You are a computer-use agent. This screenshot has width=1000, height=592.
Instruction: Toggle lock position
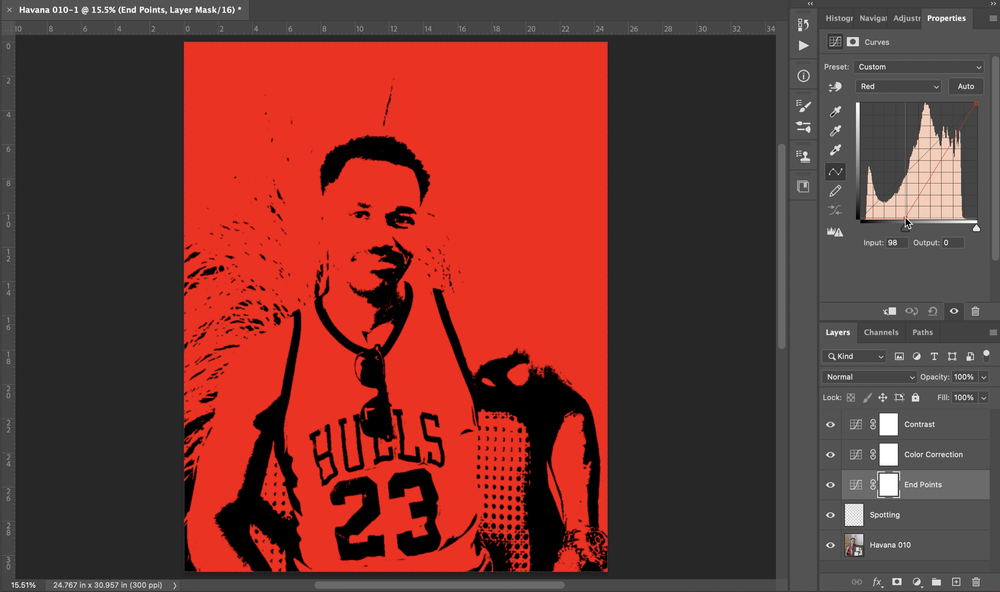(x=883, y=397)
